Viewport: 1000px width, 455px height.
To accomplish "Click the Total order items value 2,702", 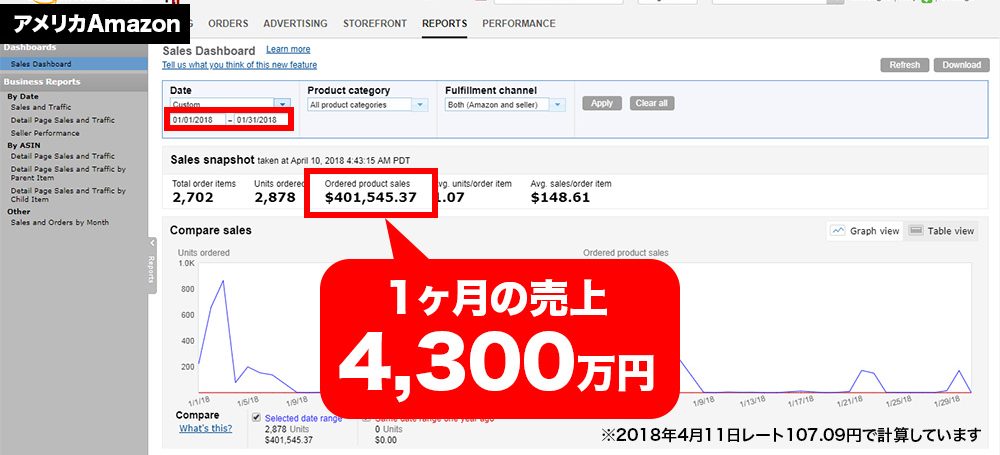I will tap(193, 197).
